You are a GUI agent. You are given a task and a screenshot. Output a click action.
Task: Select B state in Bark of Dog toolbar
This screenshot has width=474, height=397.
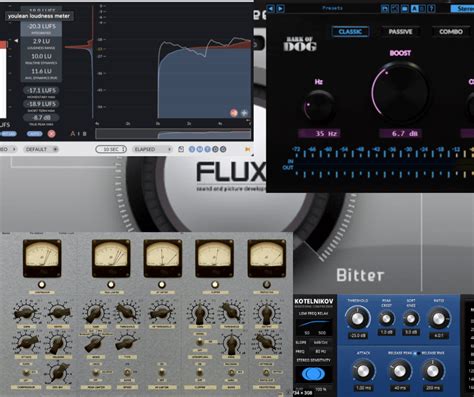point(422,9)
